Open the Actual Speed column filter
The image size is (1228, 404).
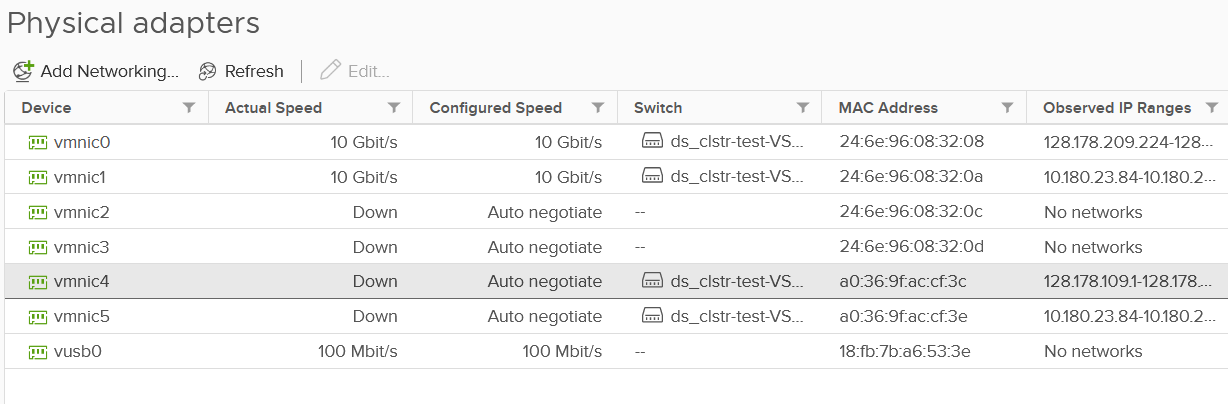click(394, 108)
